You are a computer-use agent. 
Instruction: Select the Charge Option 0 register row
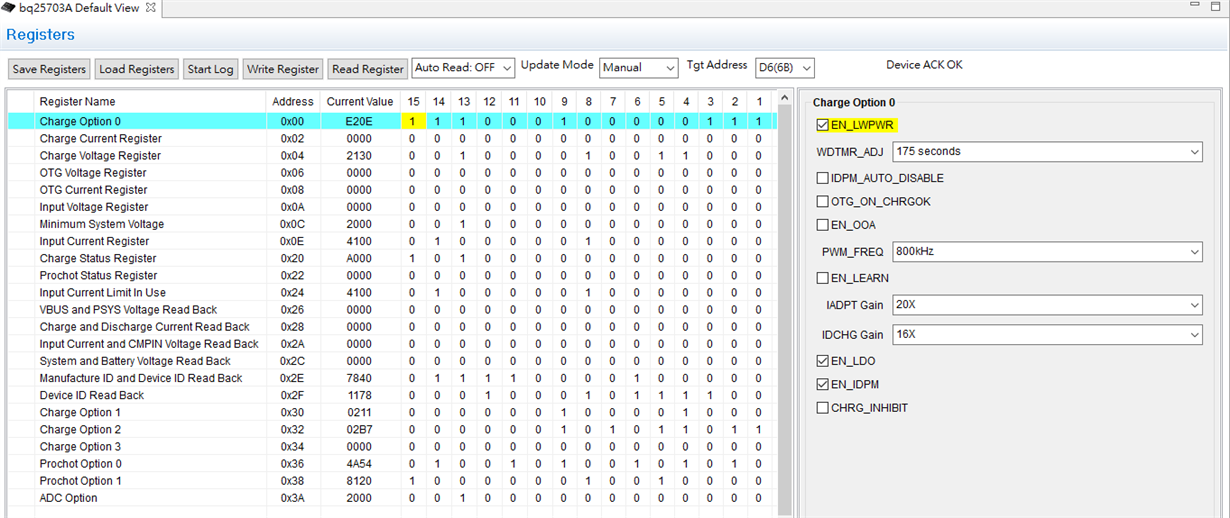point(391,121)
